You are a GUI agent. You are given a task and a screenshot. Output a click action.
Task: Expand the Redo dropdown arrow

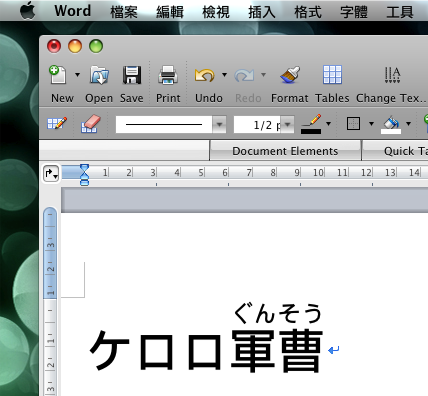pos(263,75)
